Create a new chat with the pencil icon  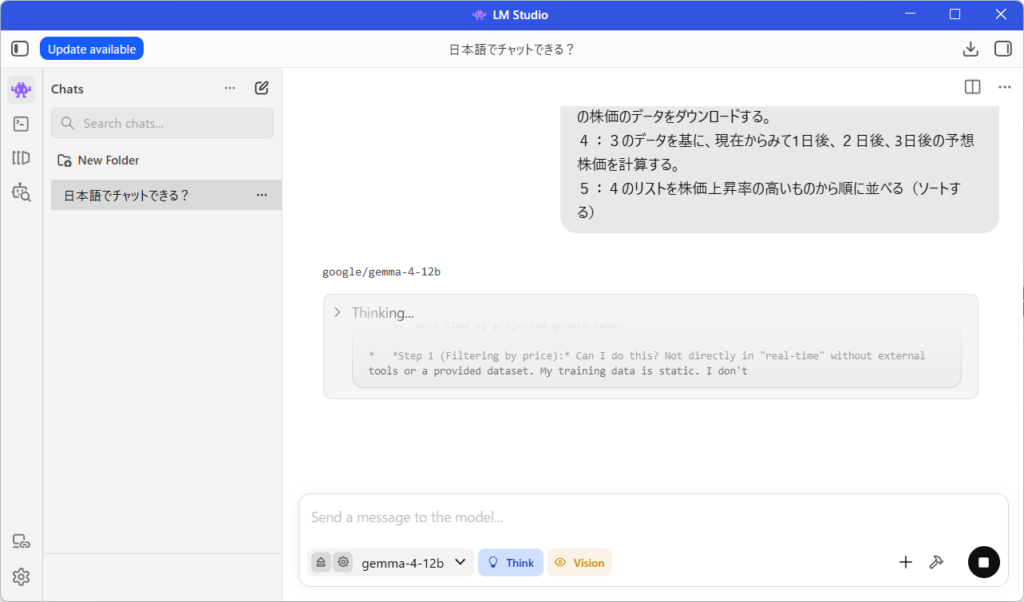point(262,88)
